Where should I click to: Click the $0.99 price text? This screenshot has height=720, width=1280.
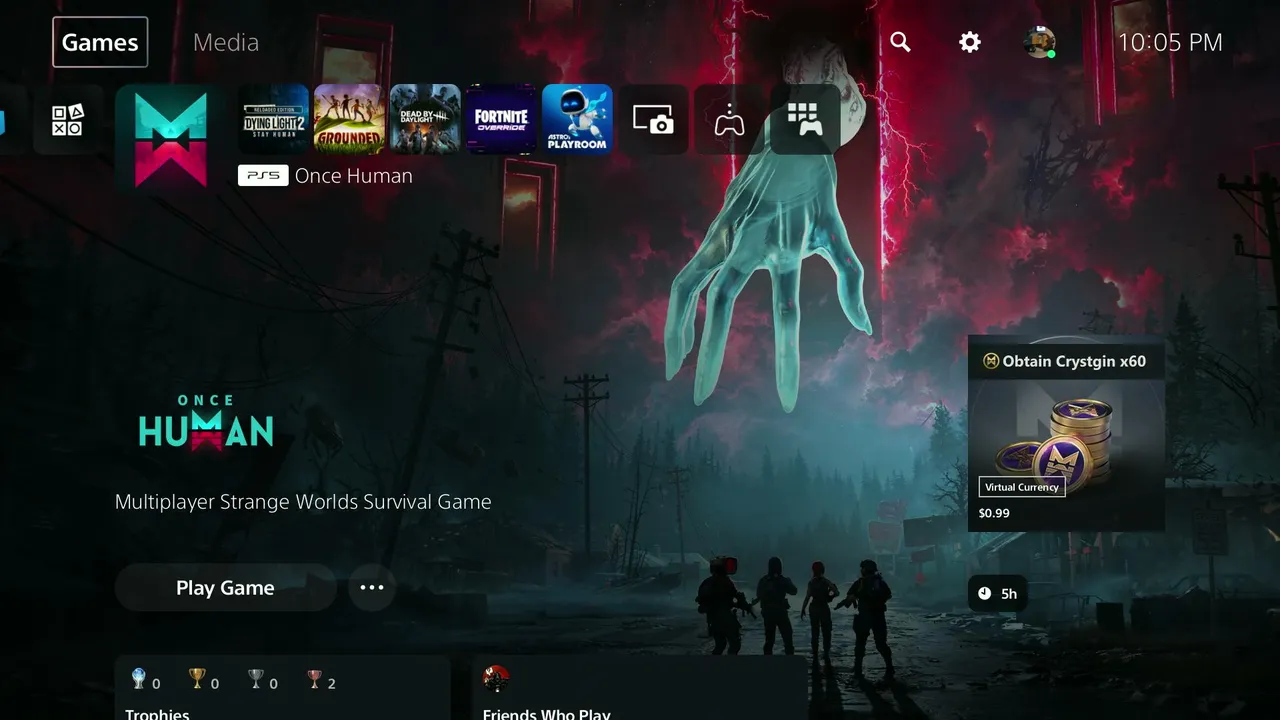[994, 513]
